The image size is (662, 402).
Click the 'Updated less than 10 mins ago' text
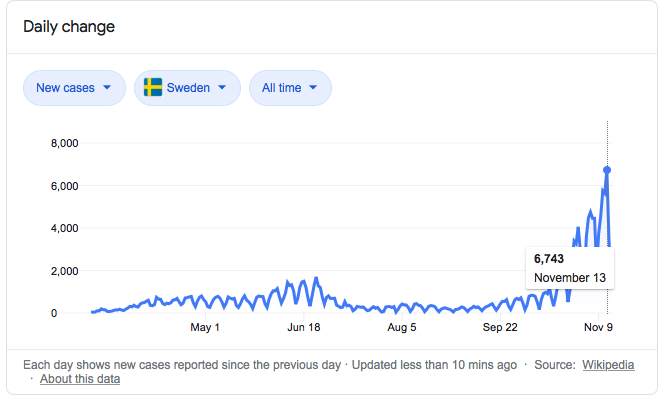[432, 364]
